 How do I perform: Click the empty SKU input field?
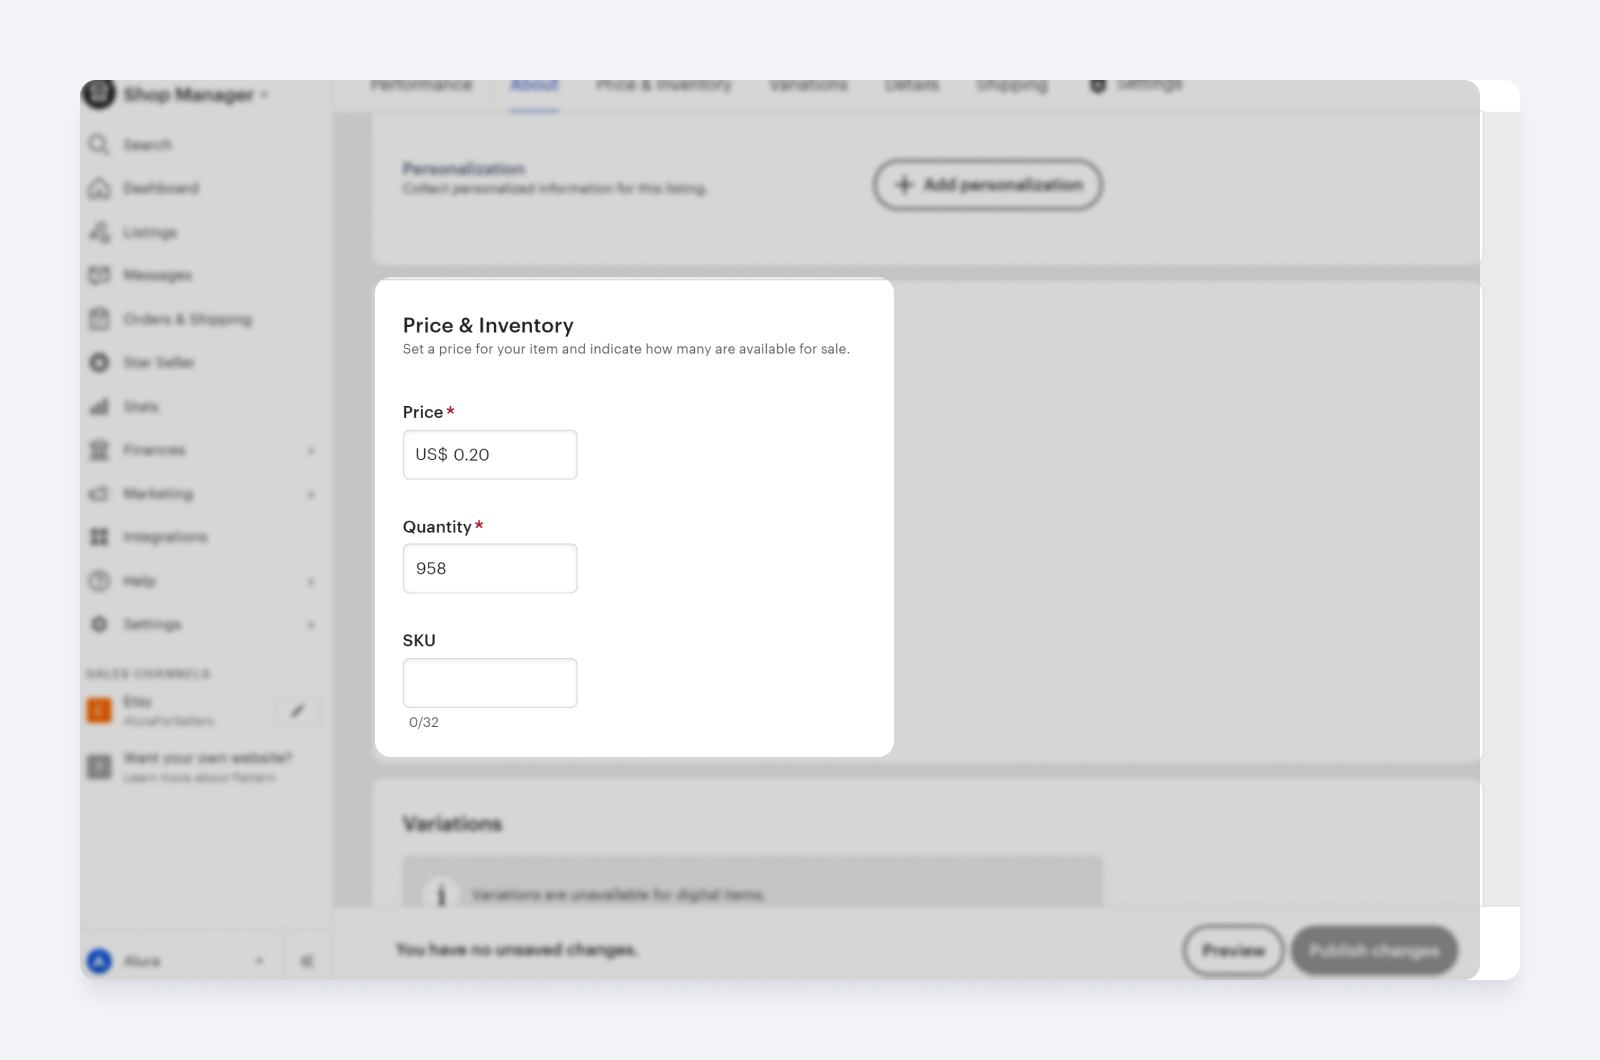pos(490,683)
